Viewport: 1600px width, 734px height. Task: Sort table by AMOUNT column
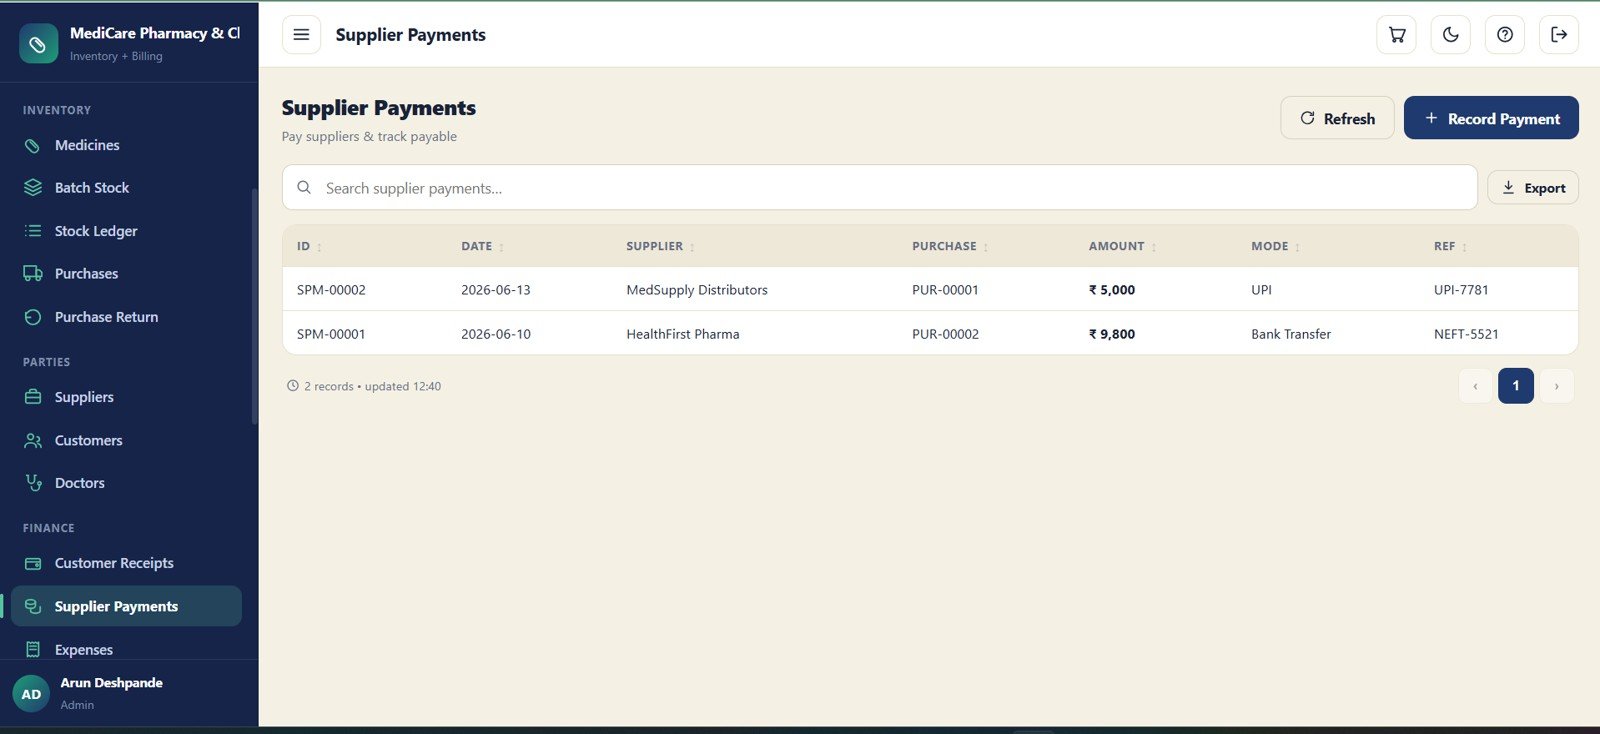click(x=1122, y=246)
